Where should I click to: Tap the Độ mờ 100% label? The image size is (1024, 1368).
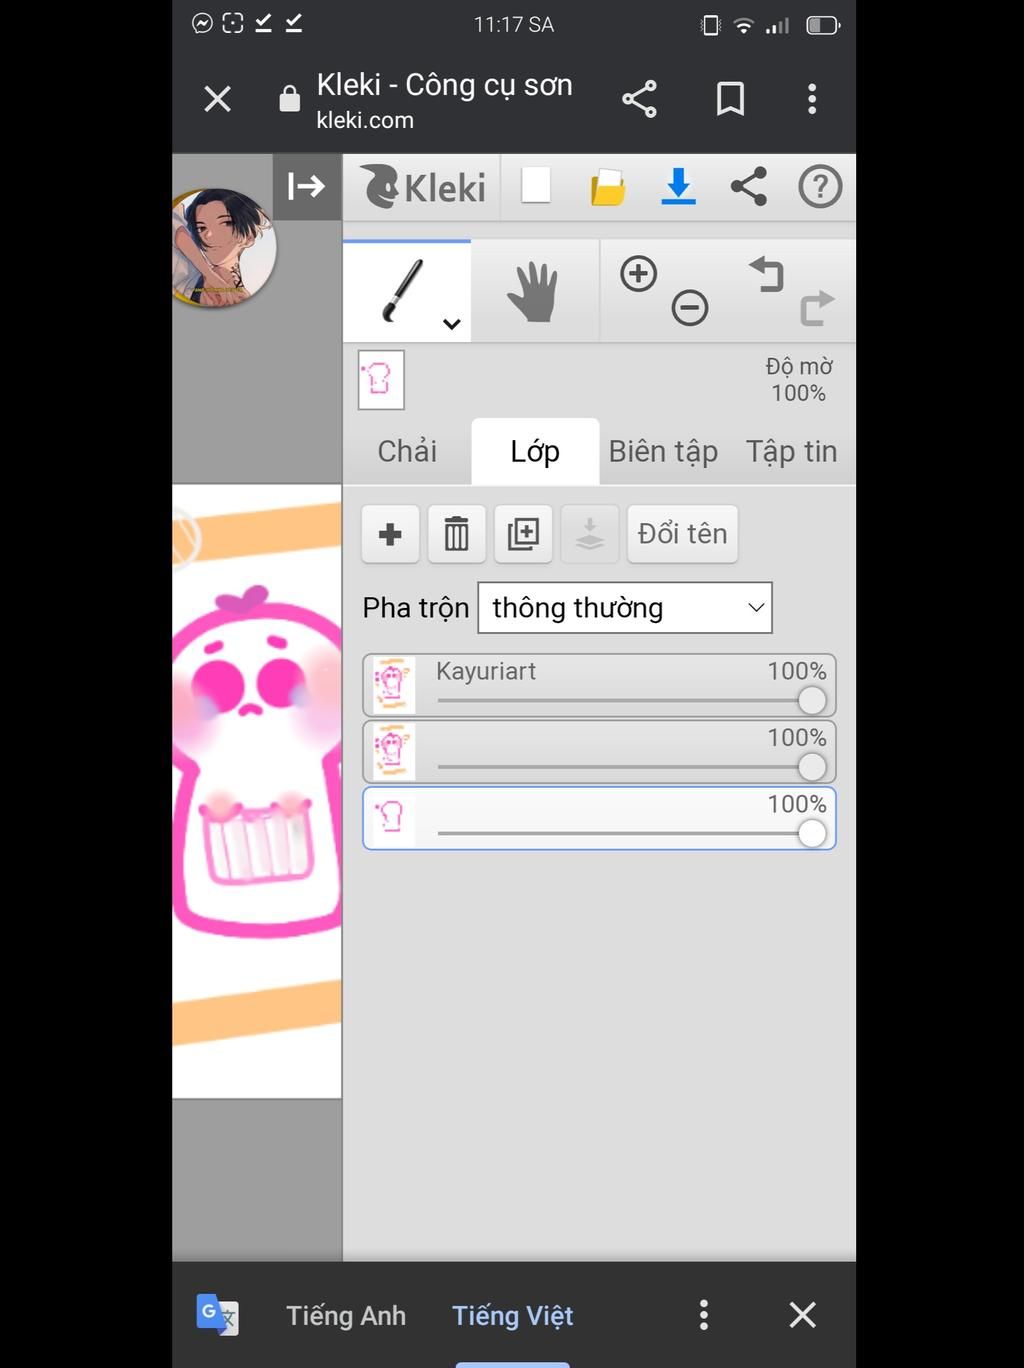[798, 380]
